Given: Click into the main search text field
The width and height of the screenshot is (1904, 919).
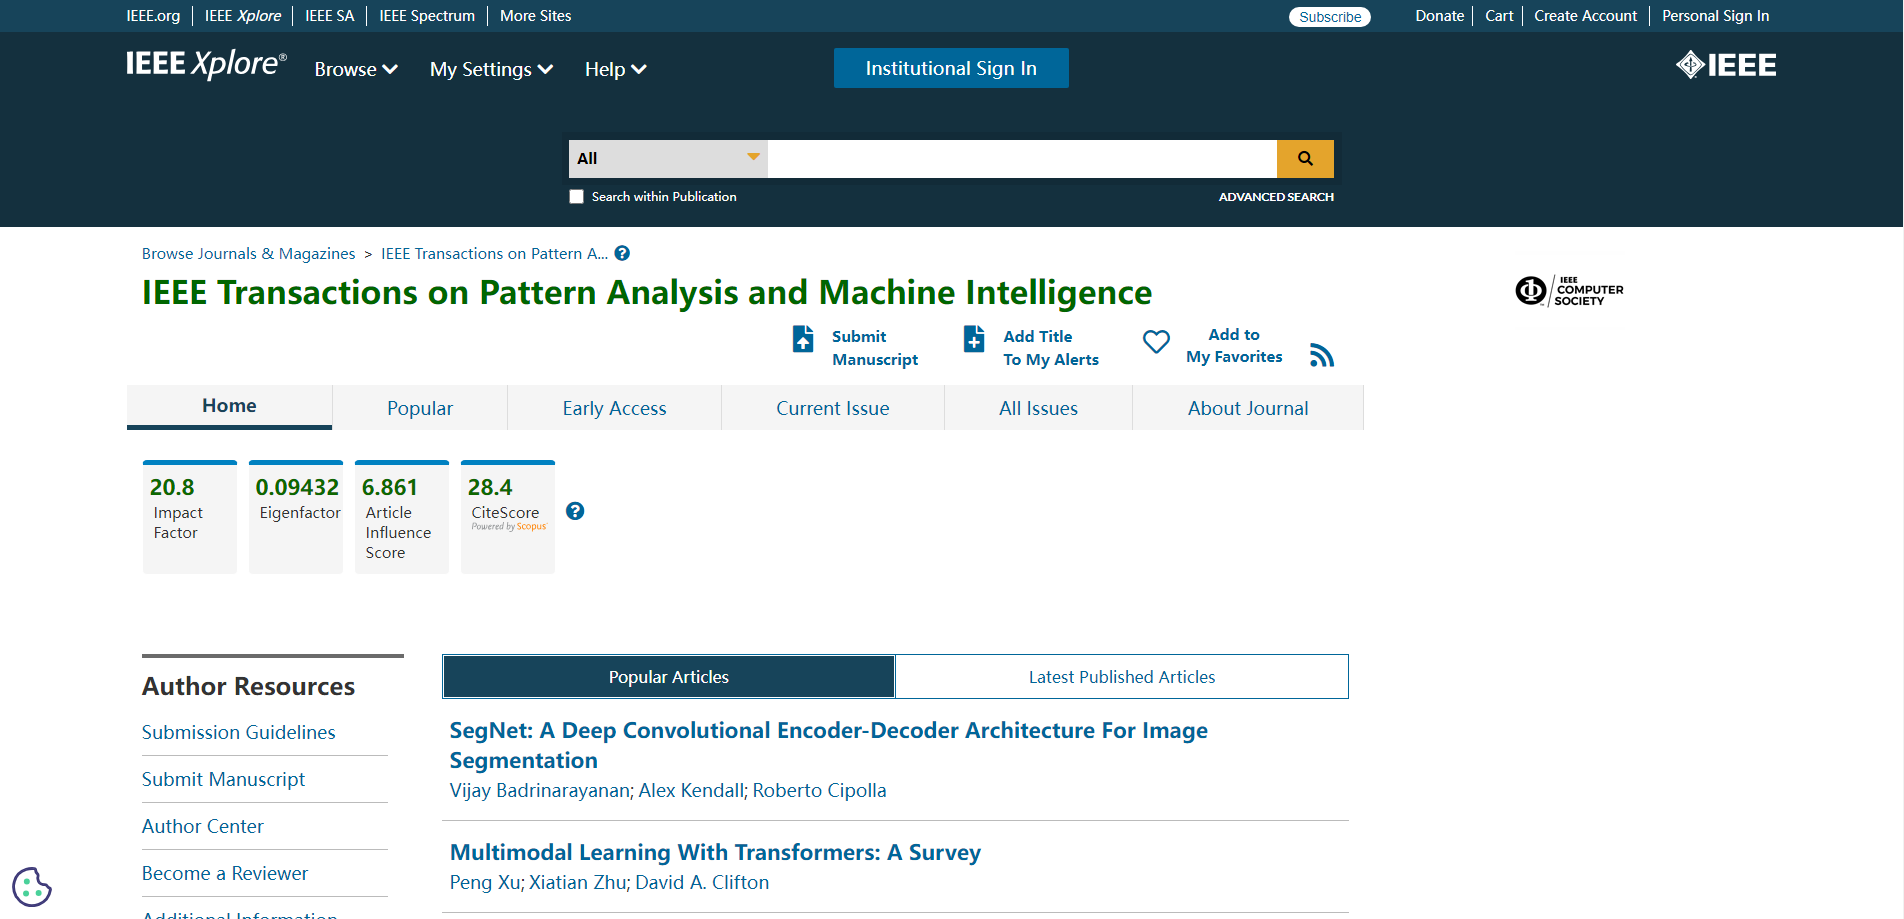Looking at the screenshot, I should point(1021,158).
